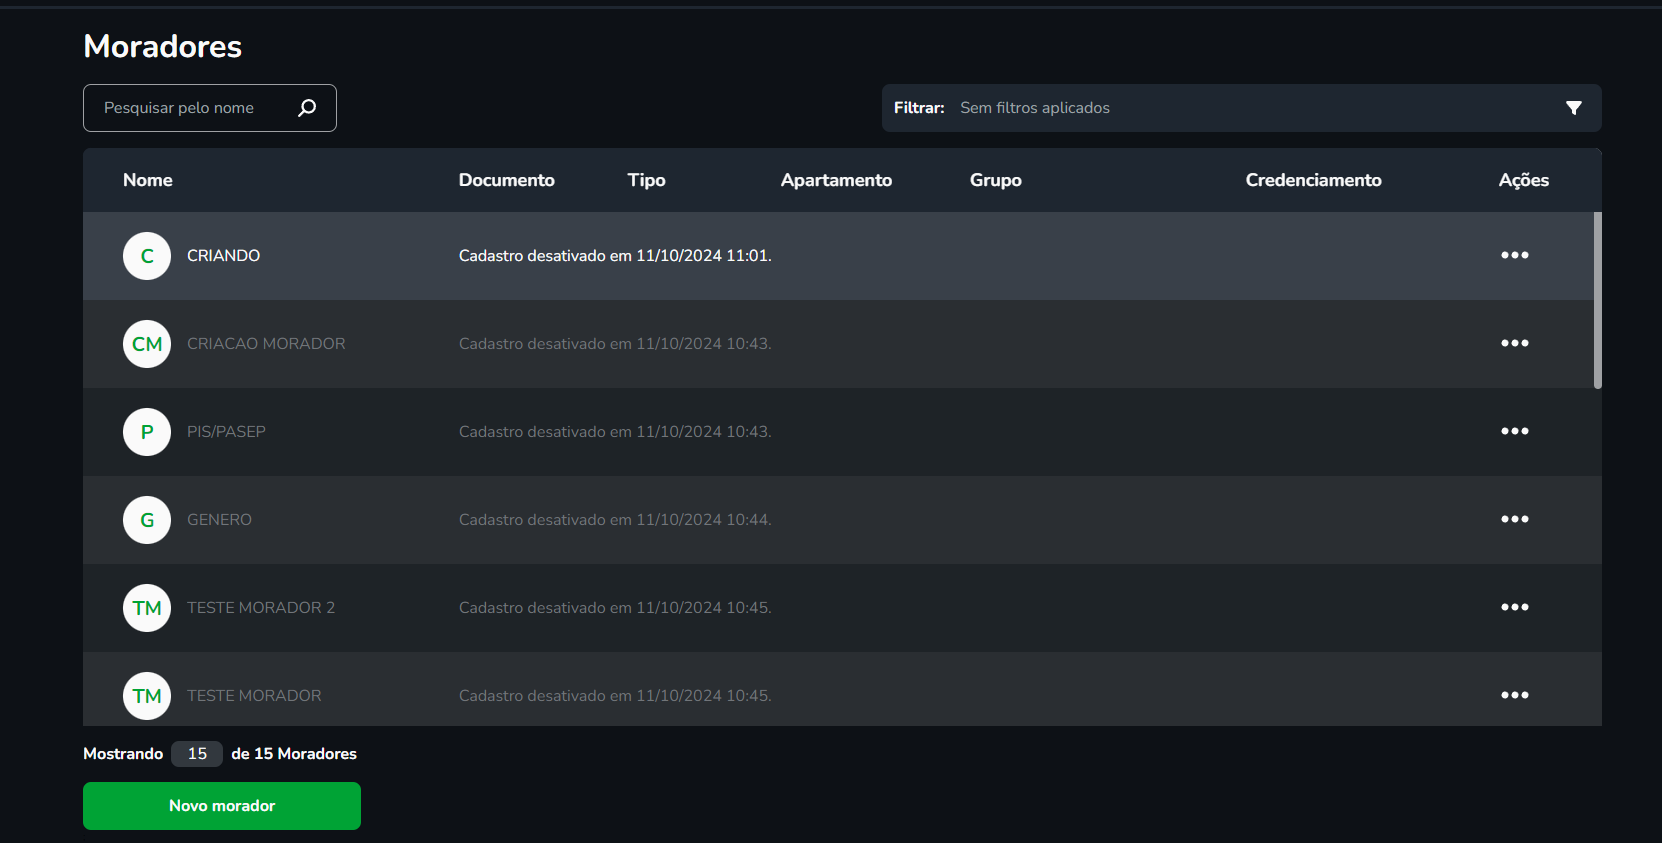
Task: Click the Credenciamento column header
Action: (x=1313, y=180)
